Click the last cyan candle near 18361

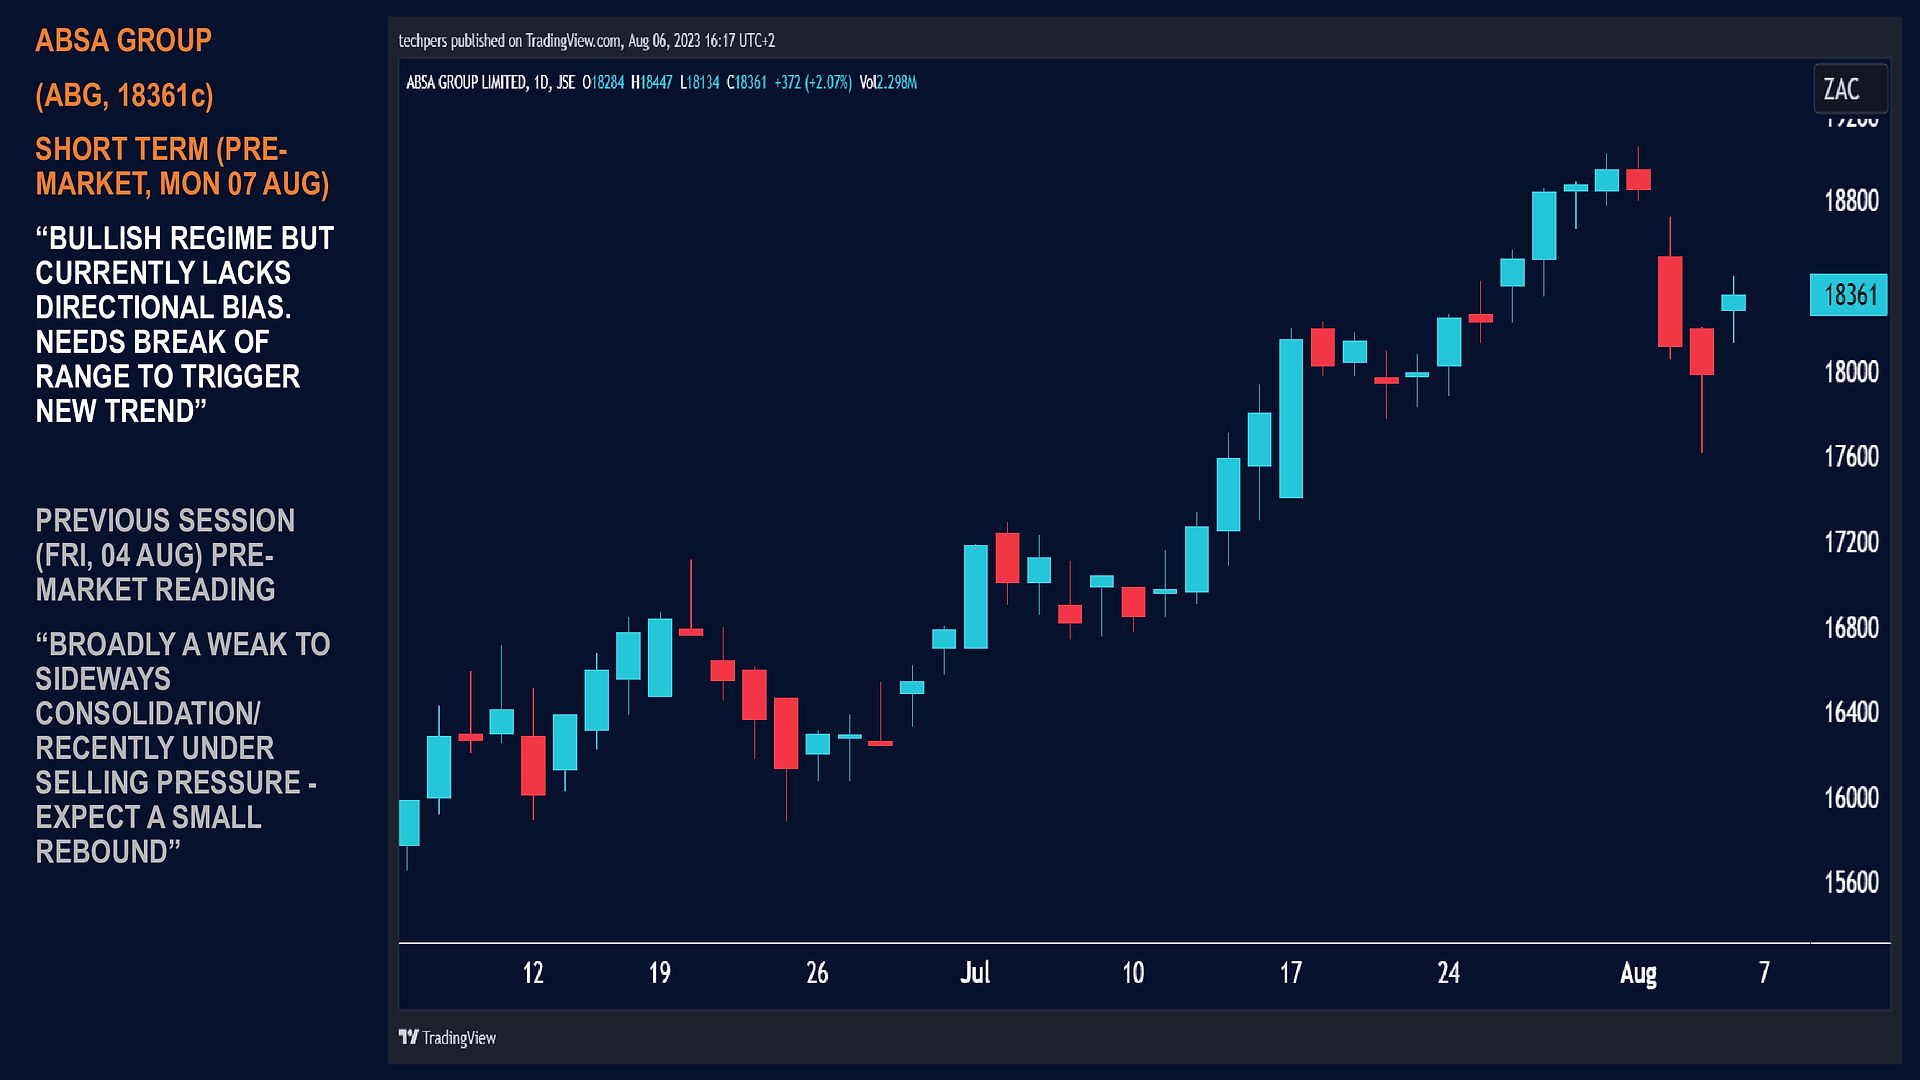click(1733, 302)
